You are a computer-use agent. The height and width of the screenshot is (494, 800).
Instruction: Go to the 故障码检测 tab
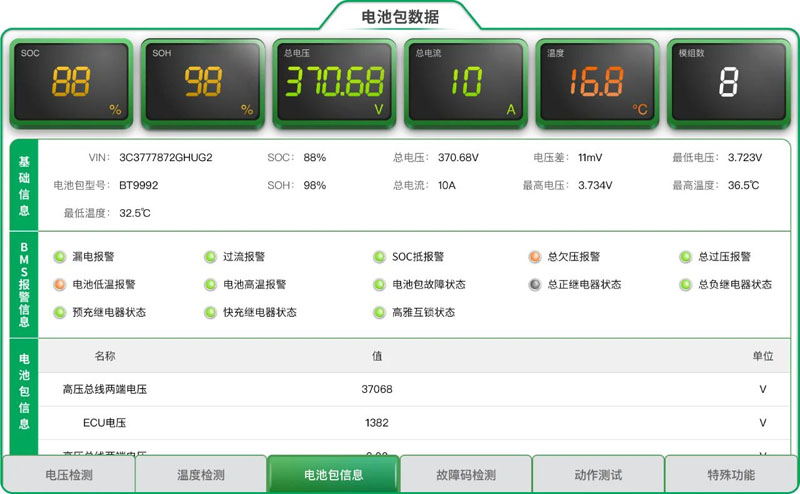click(465, 475)
